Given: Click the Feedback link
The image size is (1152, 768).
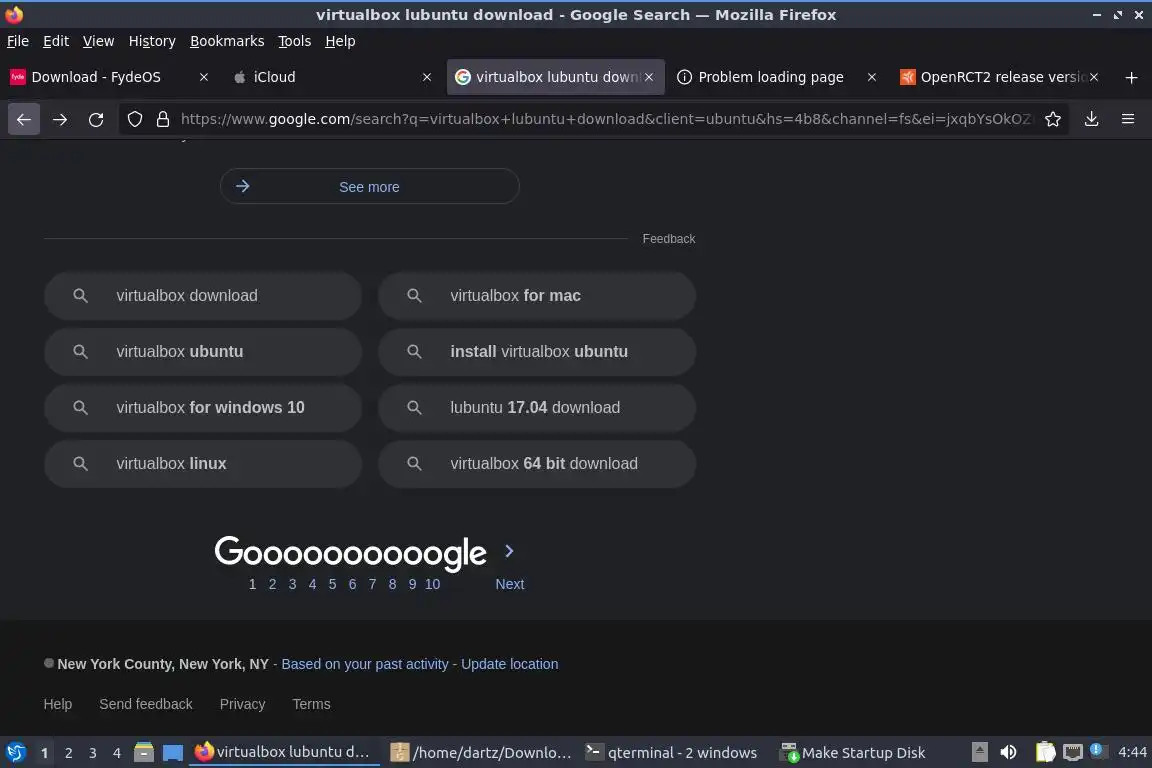Looking at the screenshot, I should [x=669, y=239].
